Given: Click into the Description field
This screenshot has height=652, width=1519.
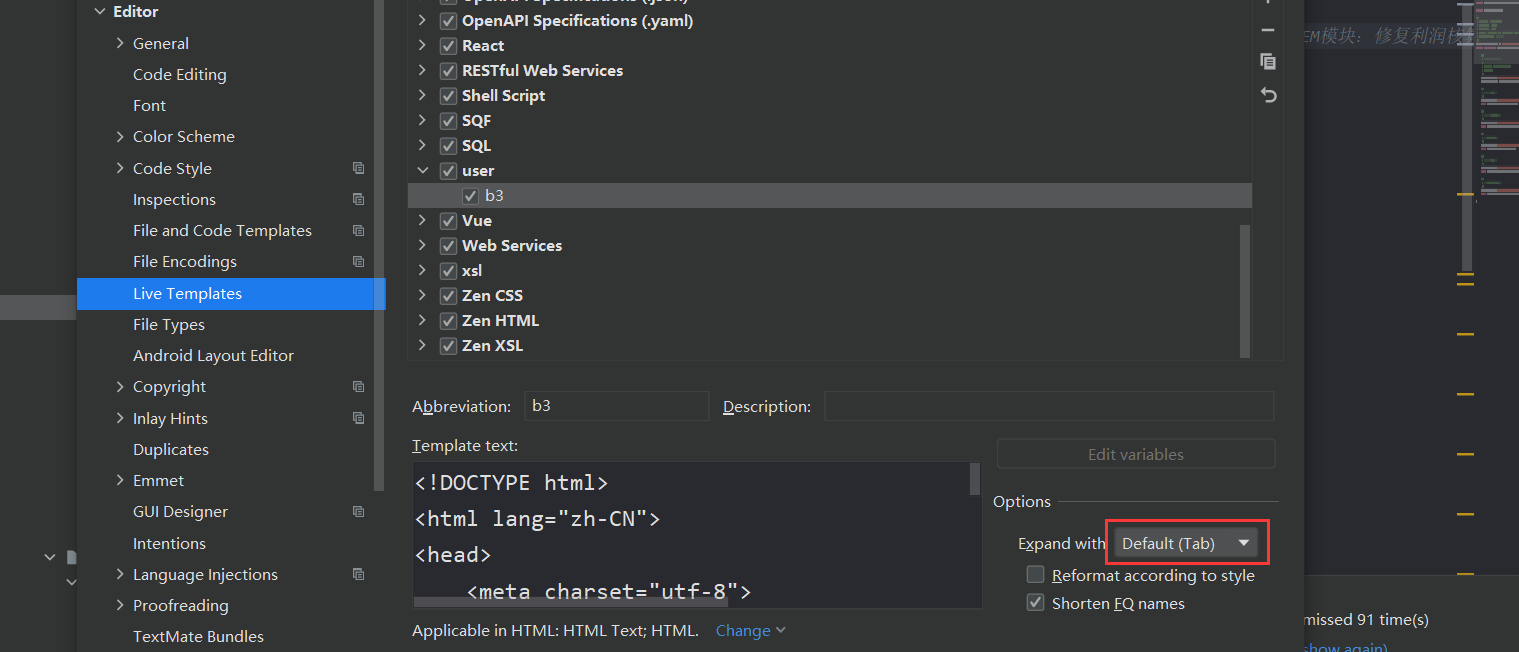Looking at the screenshot, I should pyautogui.click(x=1048, y=406).
